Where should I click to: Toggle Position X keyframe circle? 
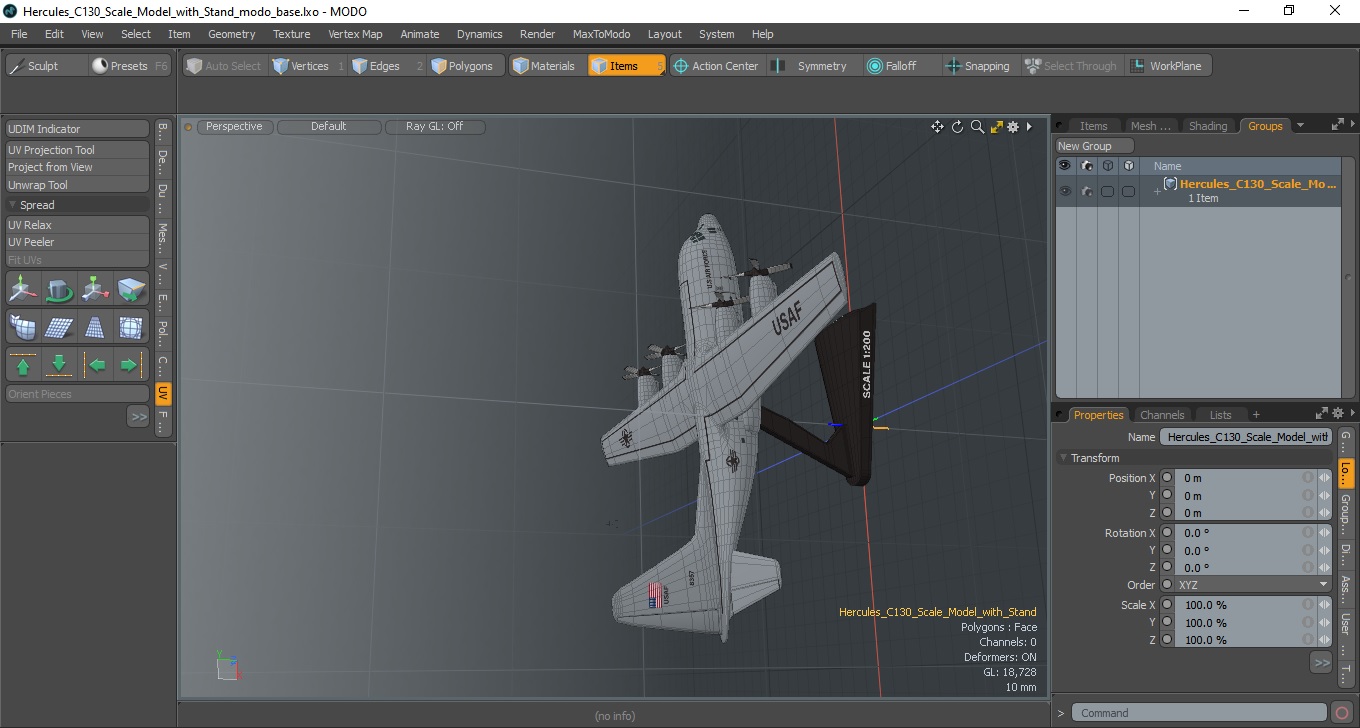[1167, 478]
